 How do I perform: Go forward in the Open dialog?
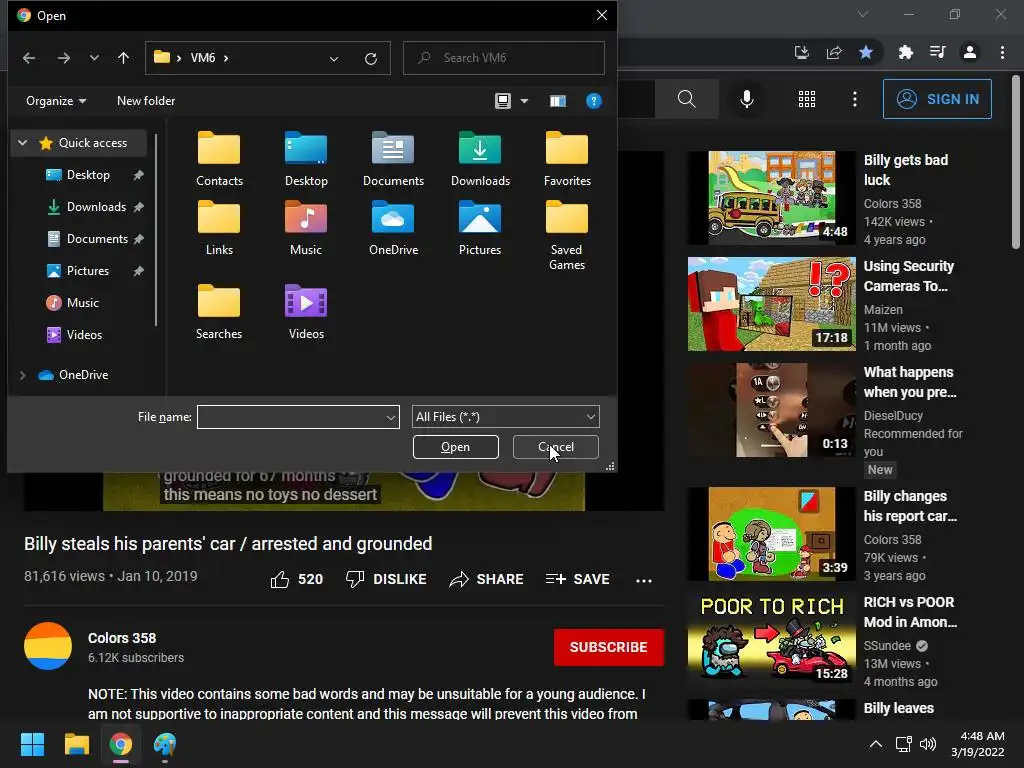[63, 58]
